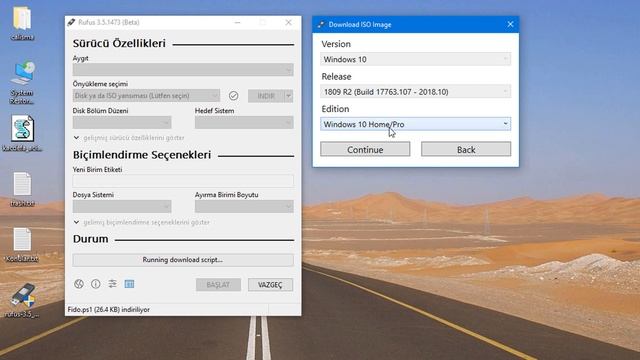Click the VAZGEÇ cancel button

(x=270, y=284)
